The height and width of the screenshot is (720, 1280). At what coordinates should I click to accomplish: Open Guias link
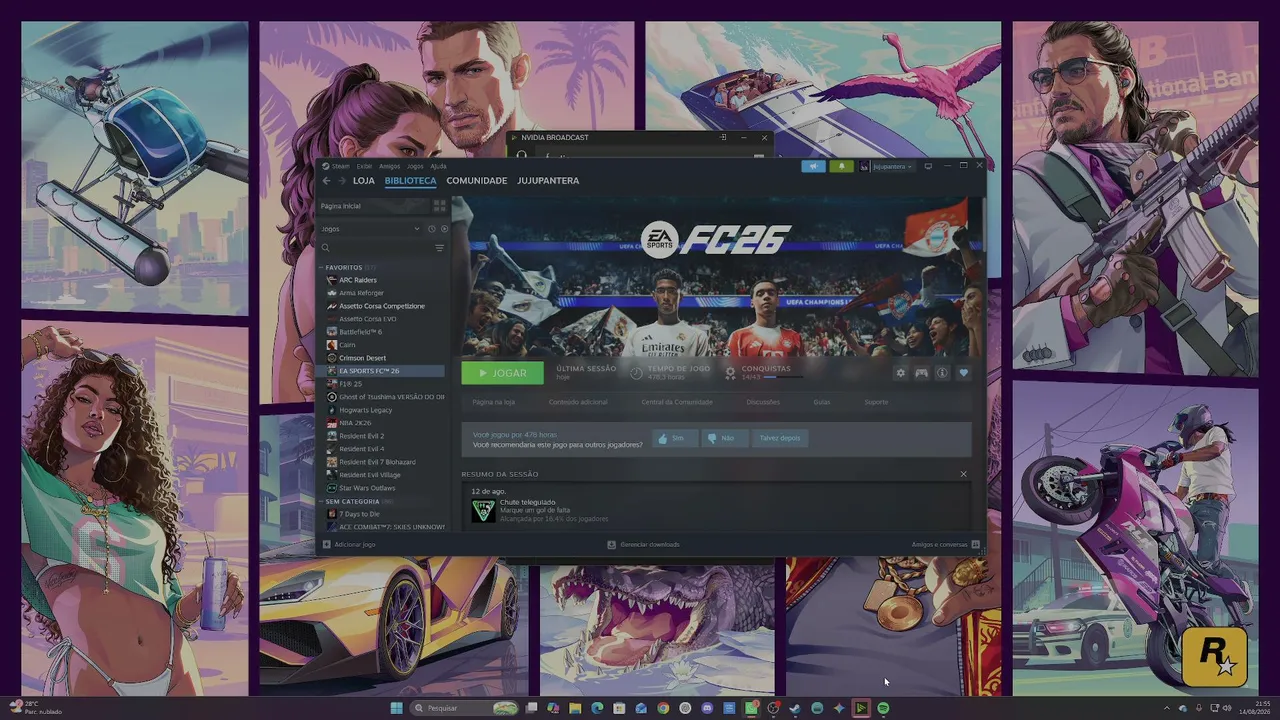click(x=822, y=402)
